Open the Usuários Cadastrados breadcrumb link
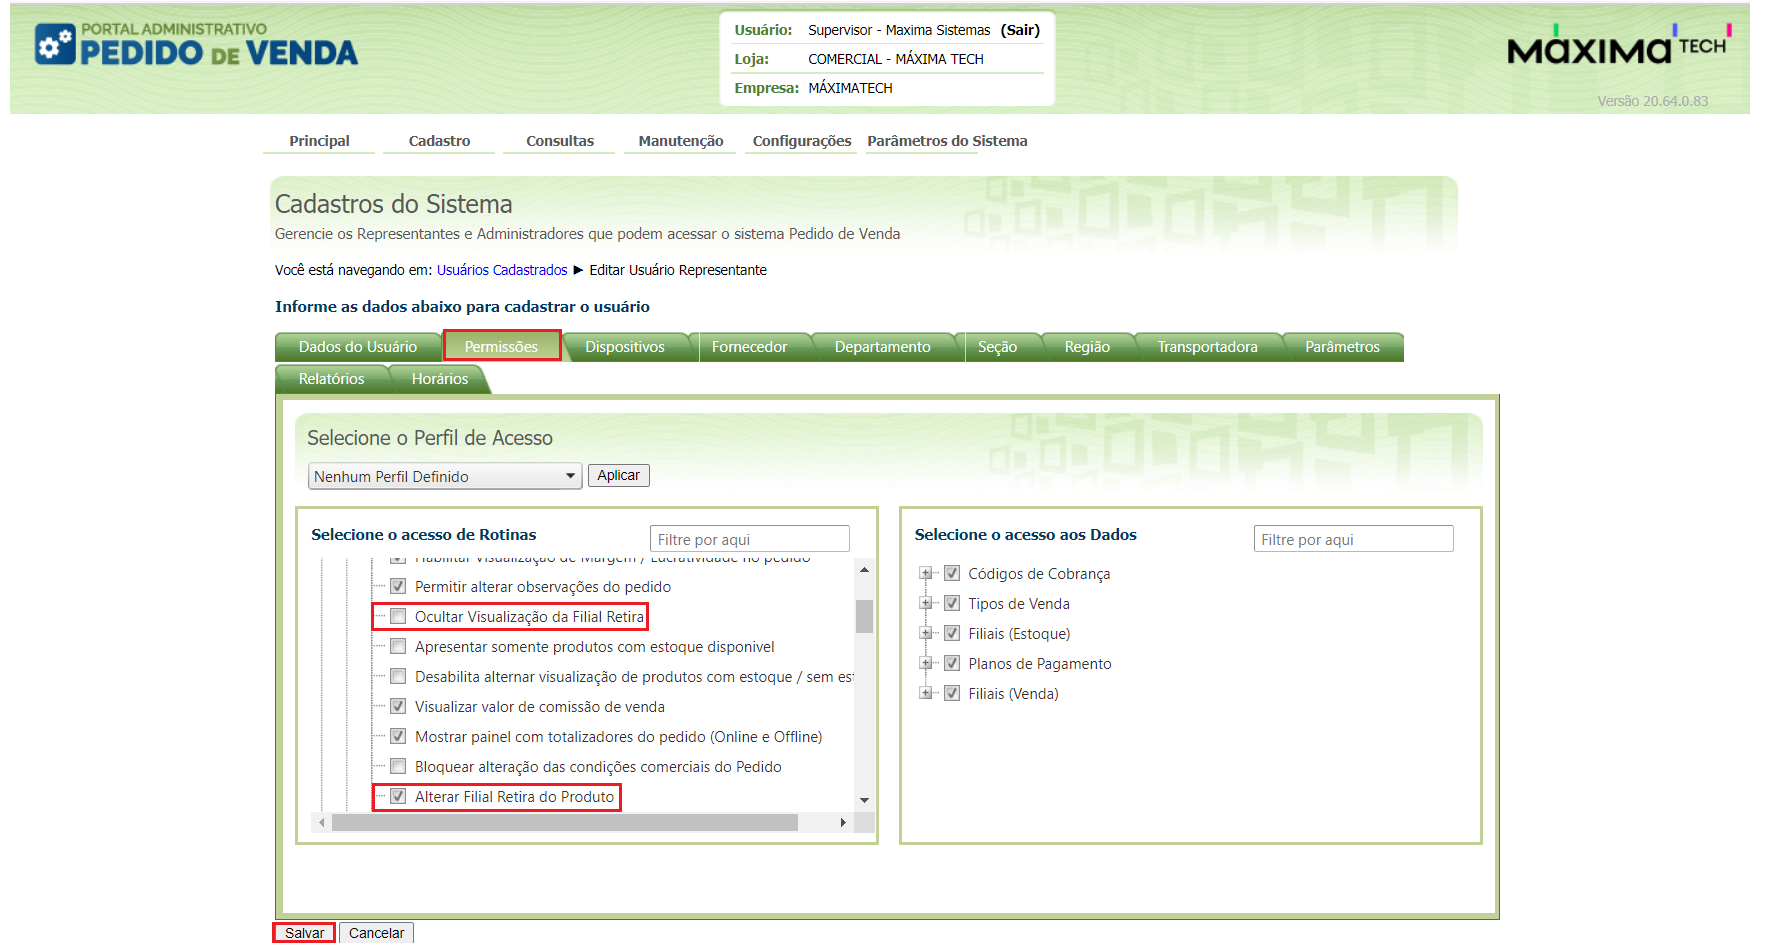1767x943 pixels. pos(502,270)
